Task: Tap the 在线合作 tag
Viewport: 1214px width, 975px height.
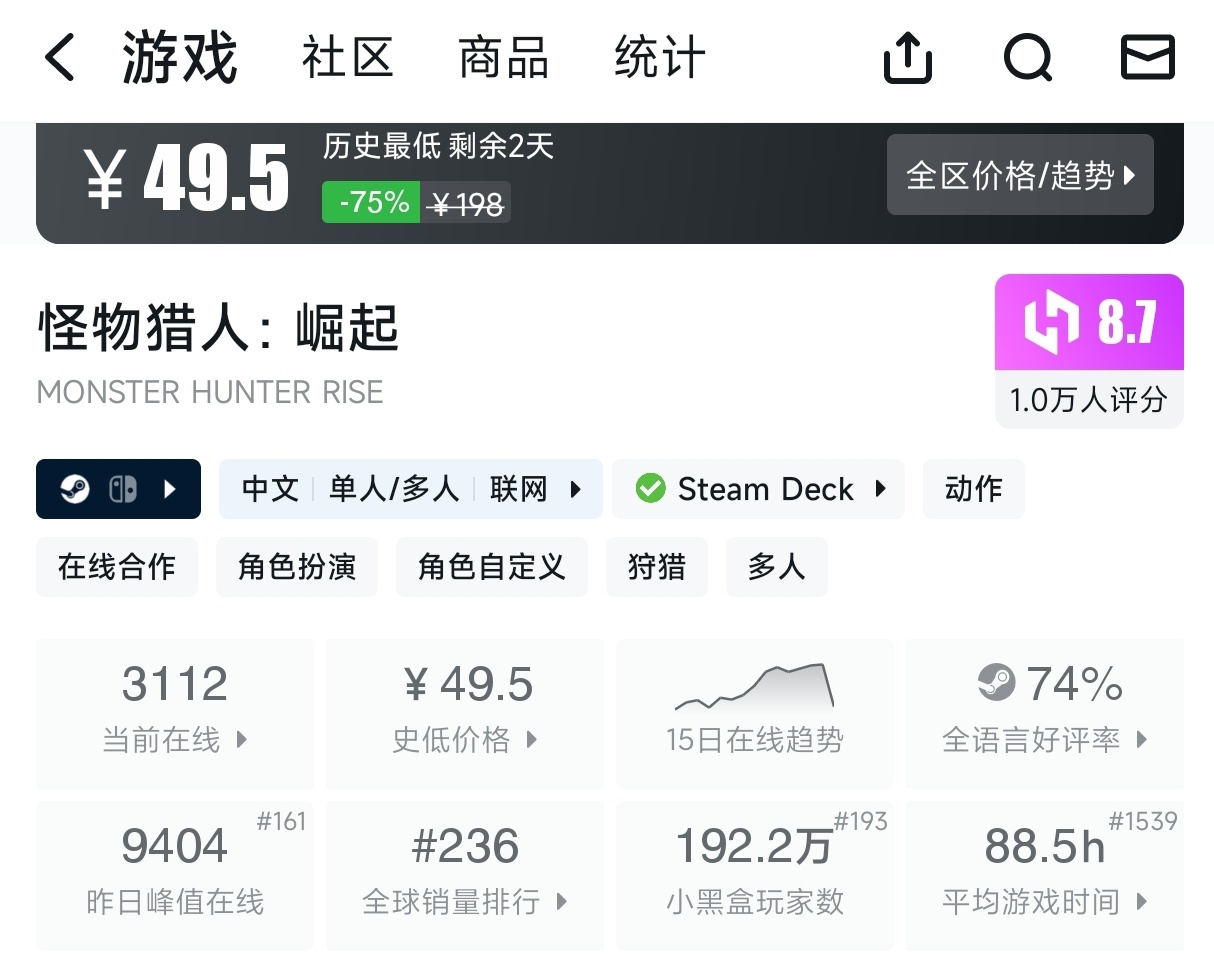Action: pyautogui.click(x=117, y=567)
